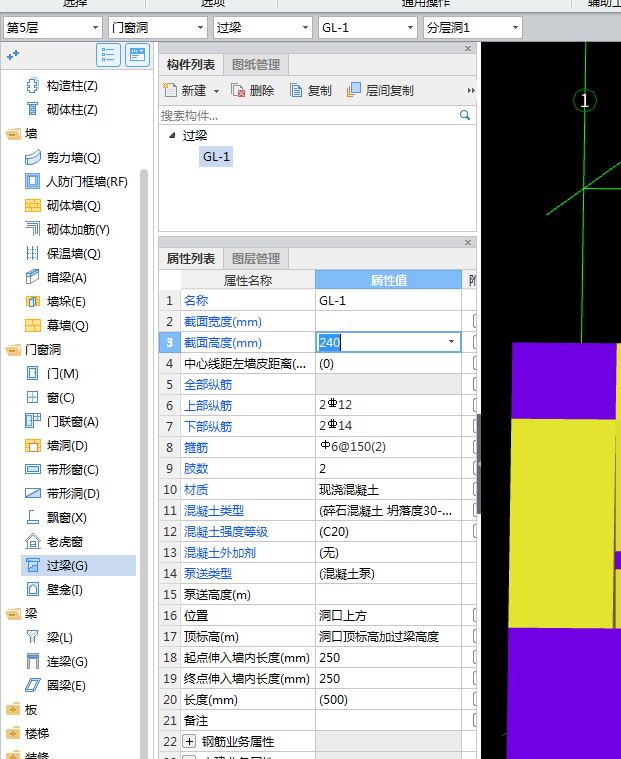Image resolution: width=621 pixels, height=759 pixels.
Task: Open 新建 dropdown arrow
Action: [x=216, y=91]
